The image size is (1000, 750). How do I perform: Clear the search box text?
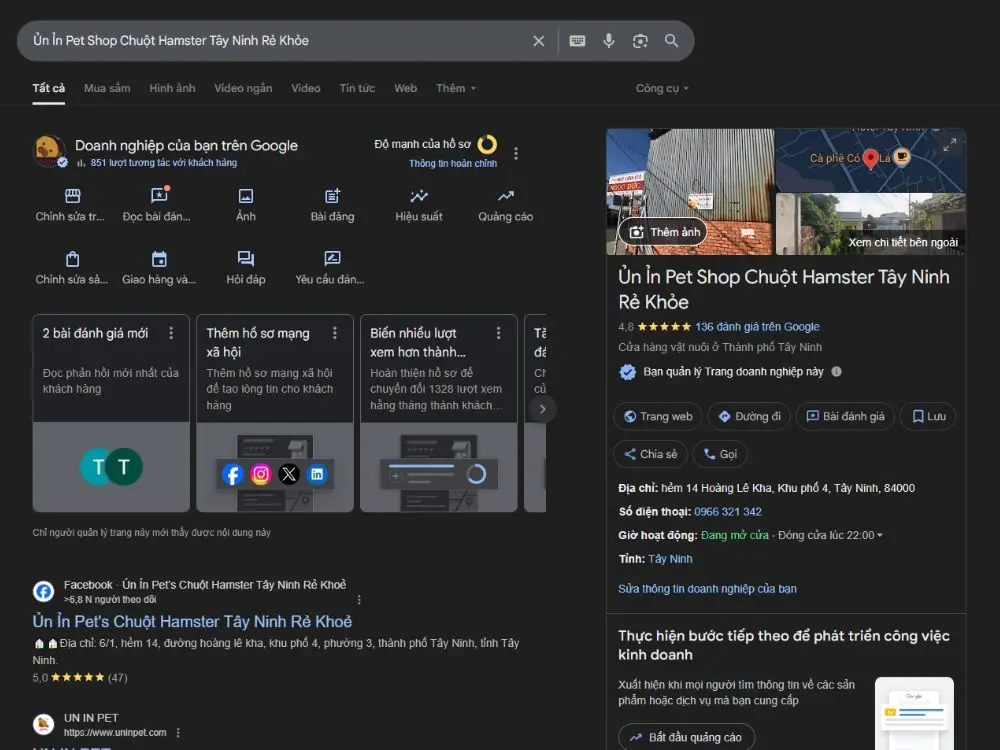click(x=538, y=41)
